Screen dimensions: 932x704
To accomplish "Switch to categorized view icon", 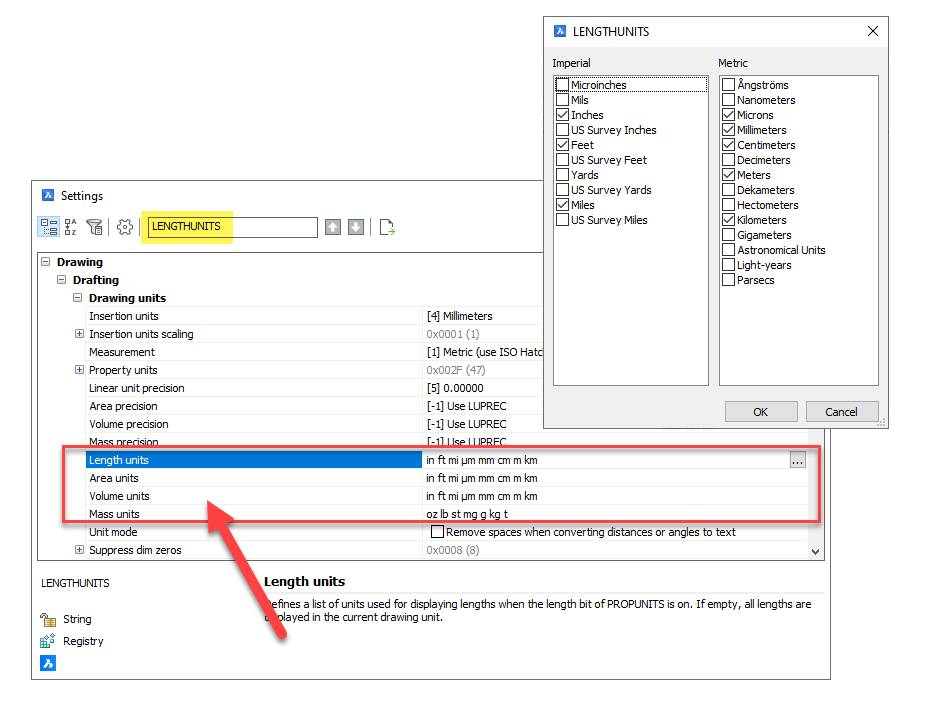I will coord(48,227).
